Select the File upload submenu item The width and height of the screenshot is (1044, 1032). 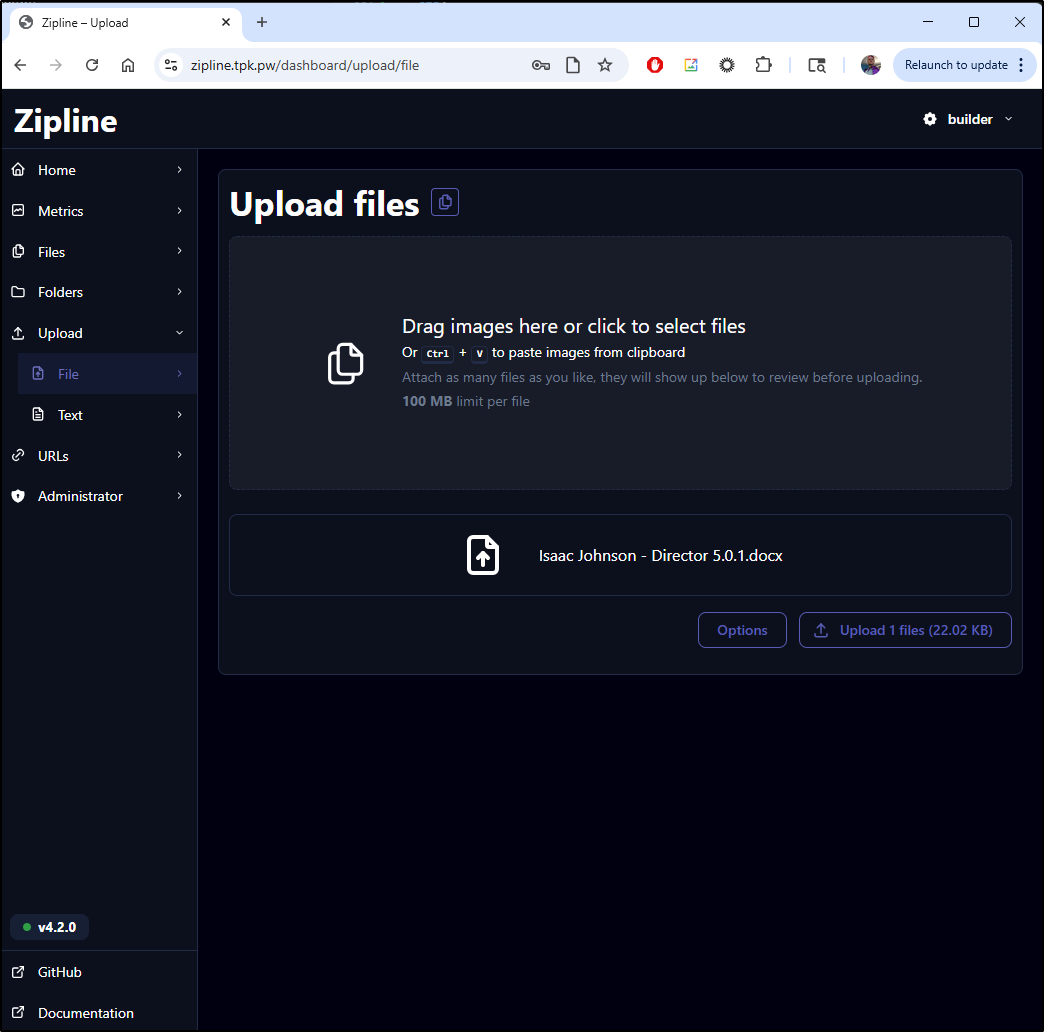[108, 374]
